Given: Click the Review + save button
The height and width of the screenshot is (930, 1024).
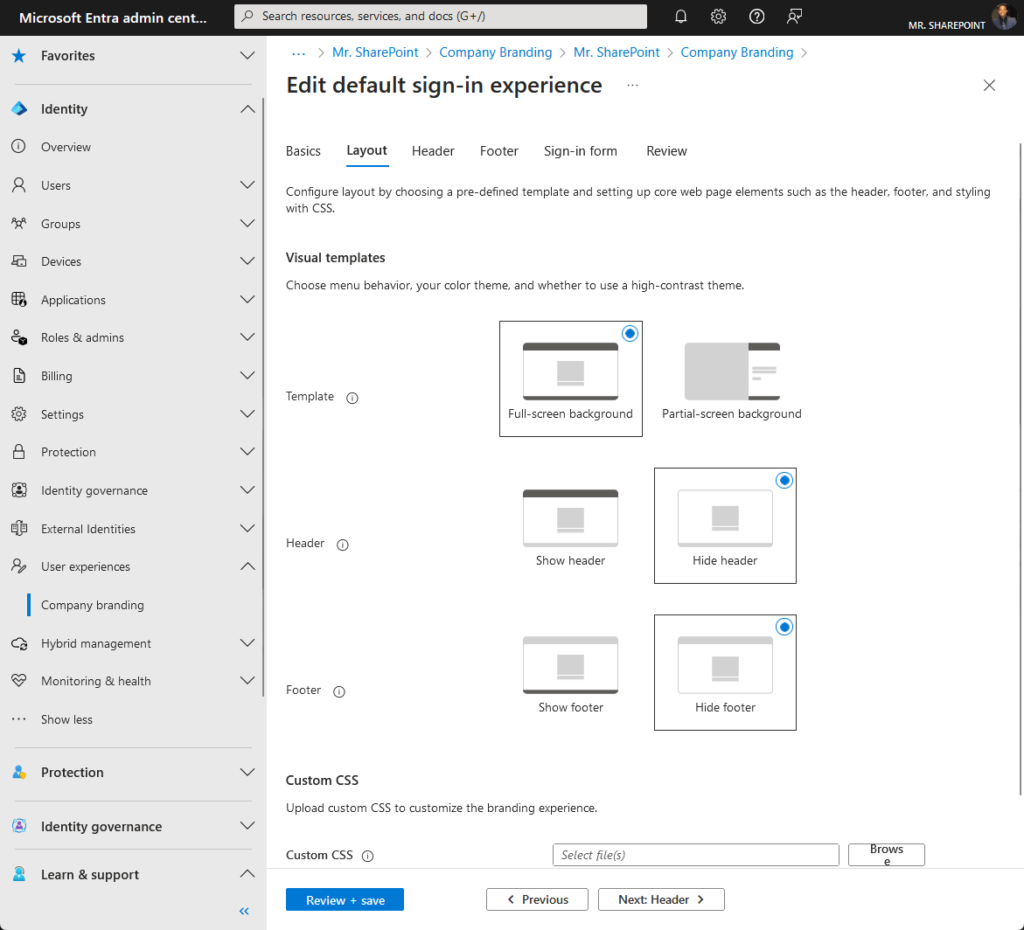Looking at the screenshot, I should point(345,900).
